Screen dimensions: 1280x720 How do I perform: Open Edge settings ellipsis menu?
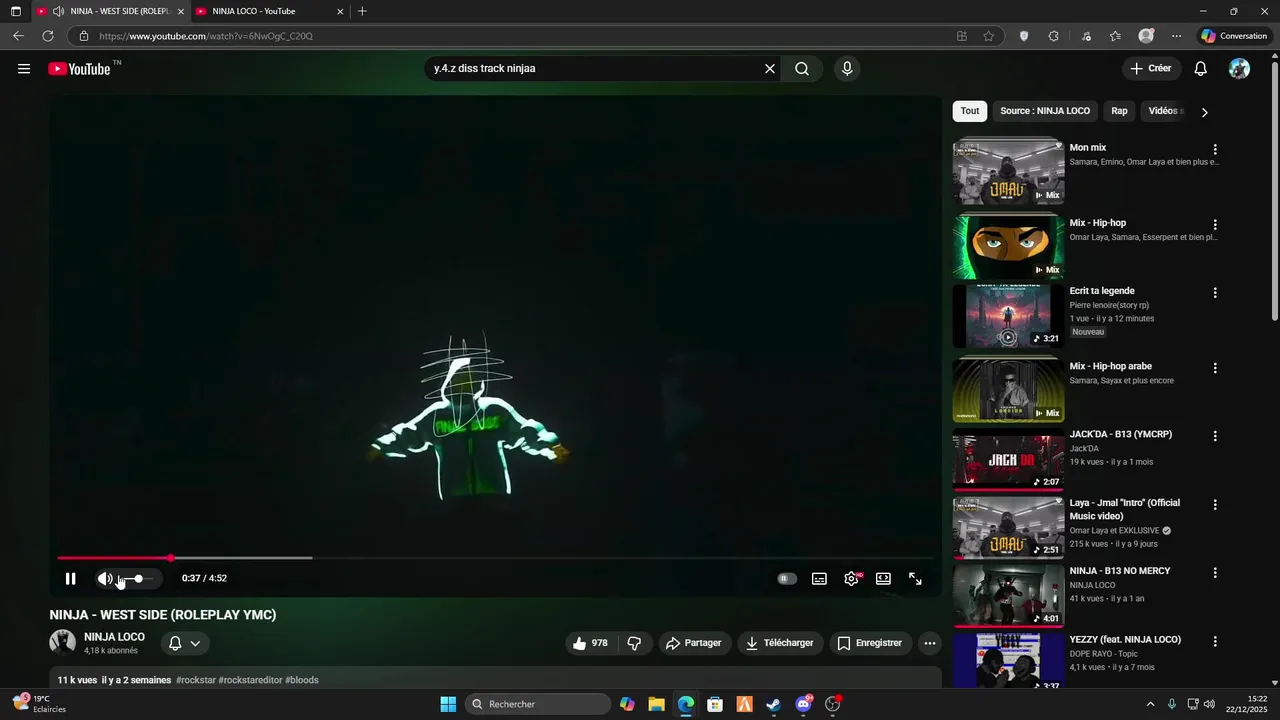click(1177, 36)
